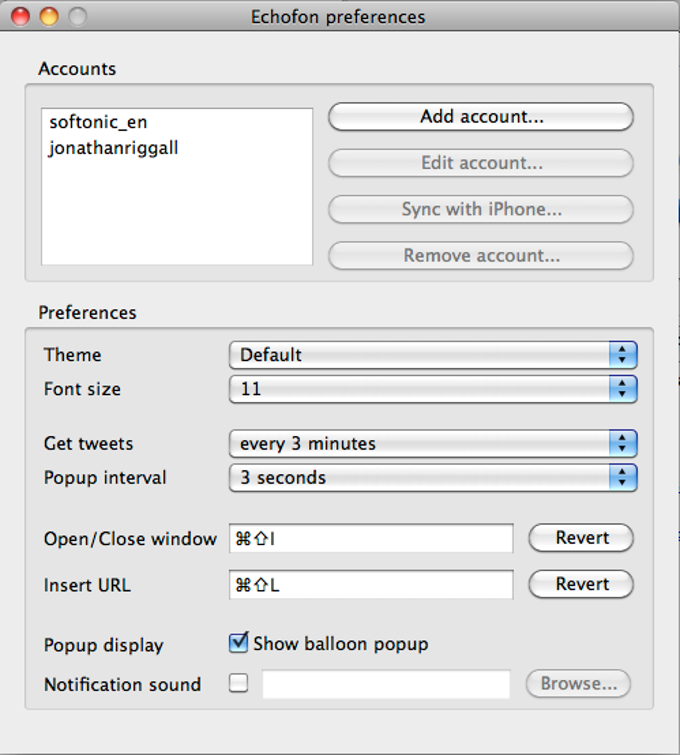This screenshot has height=755, width=680.
Task: Uncheck the Show balloon popup checkbox
Action: click(x=239, y=643)
